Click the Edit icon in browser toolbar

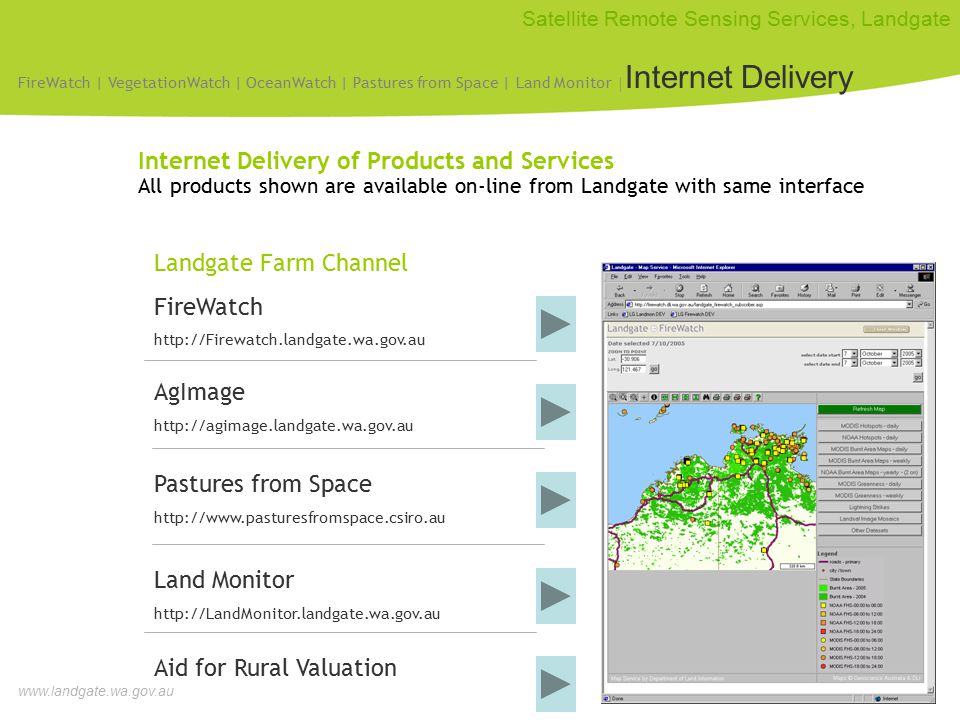[x=880, y=291]
